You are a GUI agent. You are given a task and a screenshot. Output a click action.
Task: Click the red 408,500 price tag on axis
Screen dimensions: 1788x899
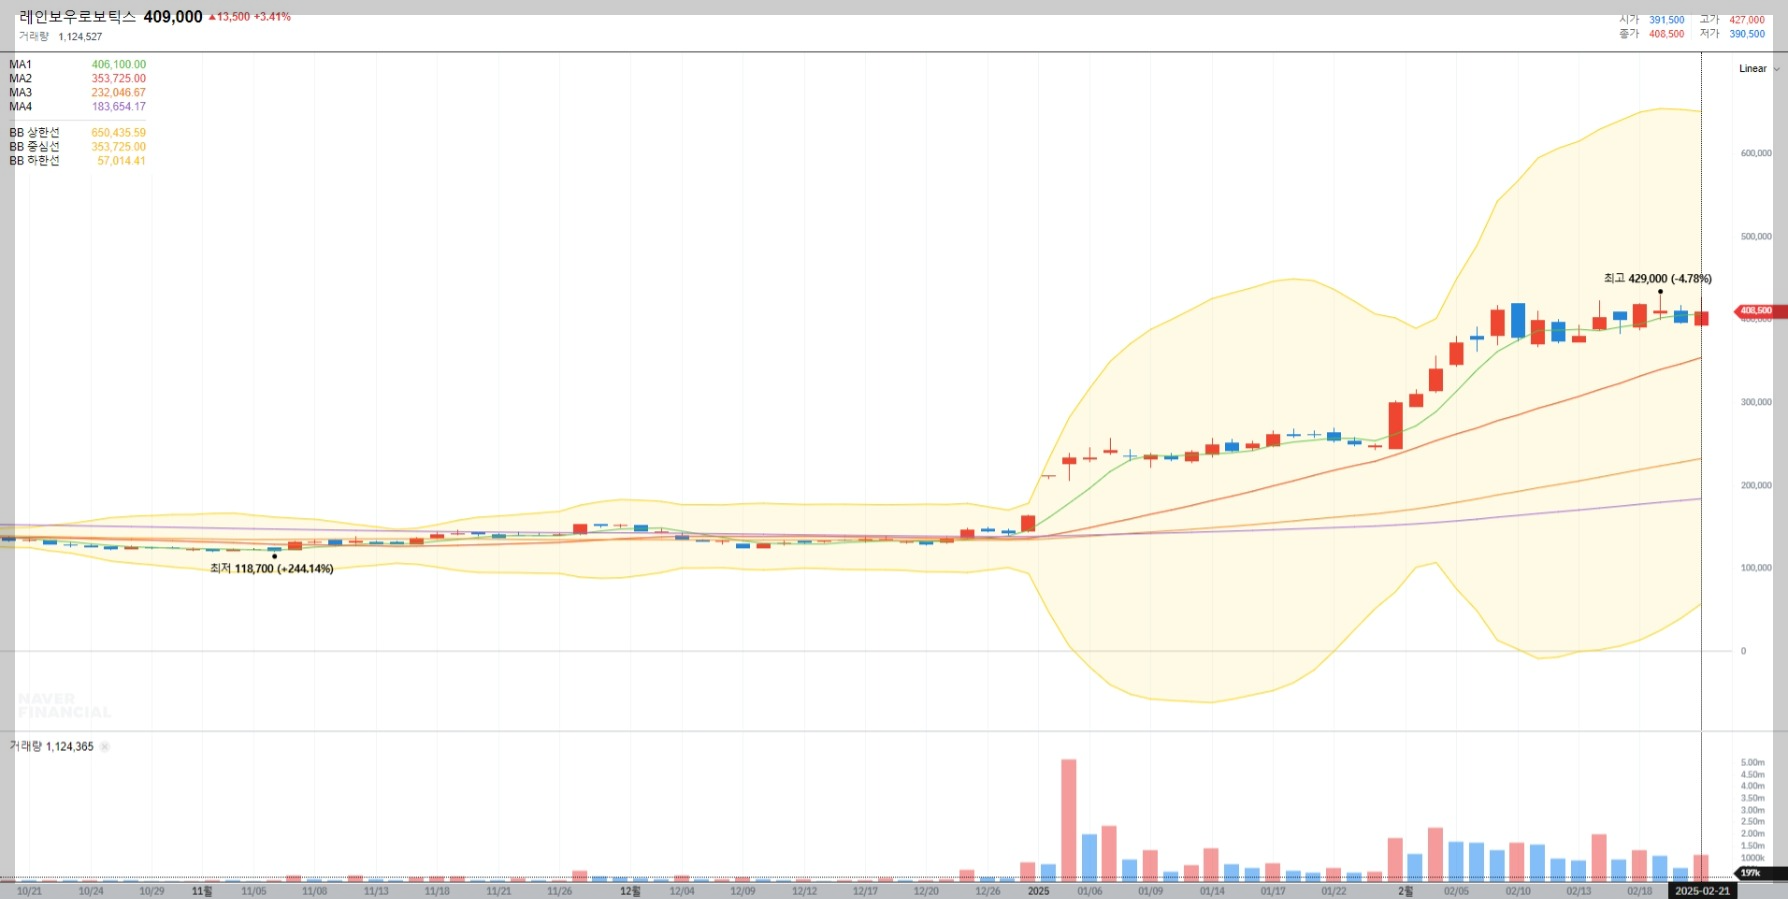coord(1759,311)
